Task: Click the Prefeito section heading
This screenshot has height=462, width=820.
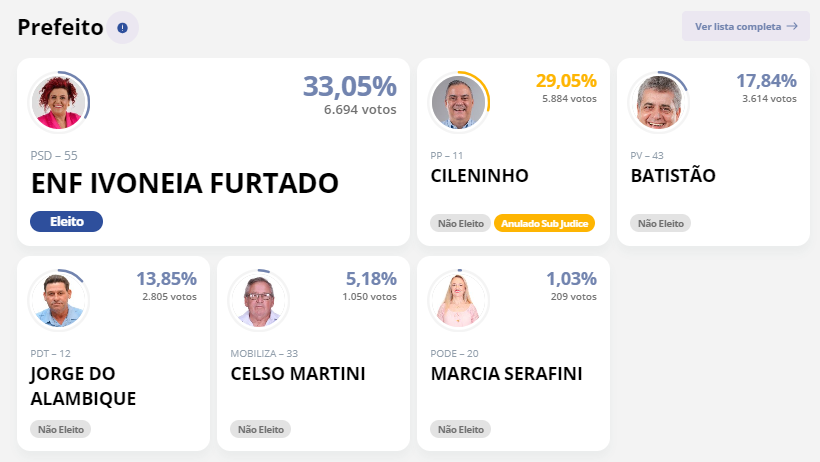Action: [x=60, y=27]
